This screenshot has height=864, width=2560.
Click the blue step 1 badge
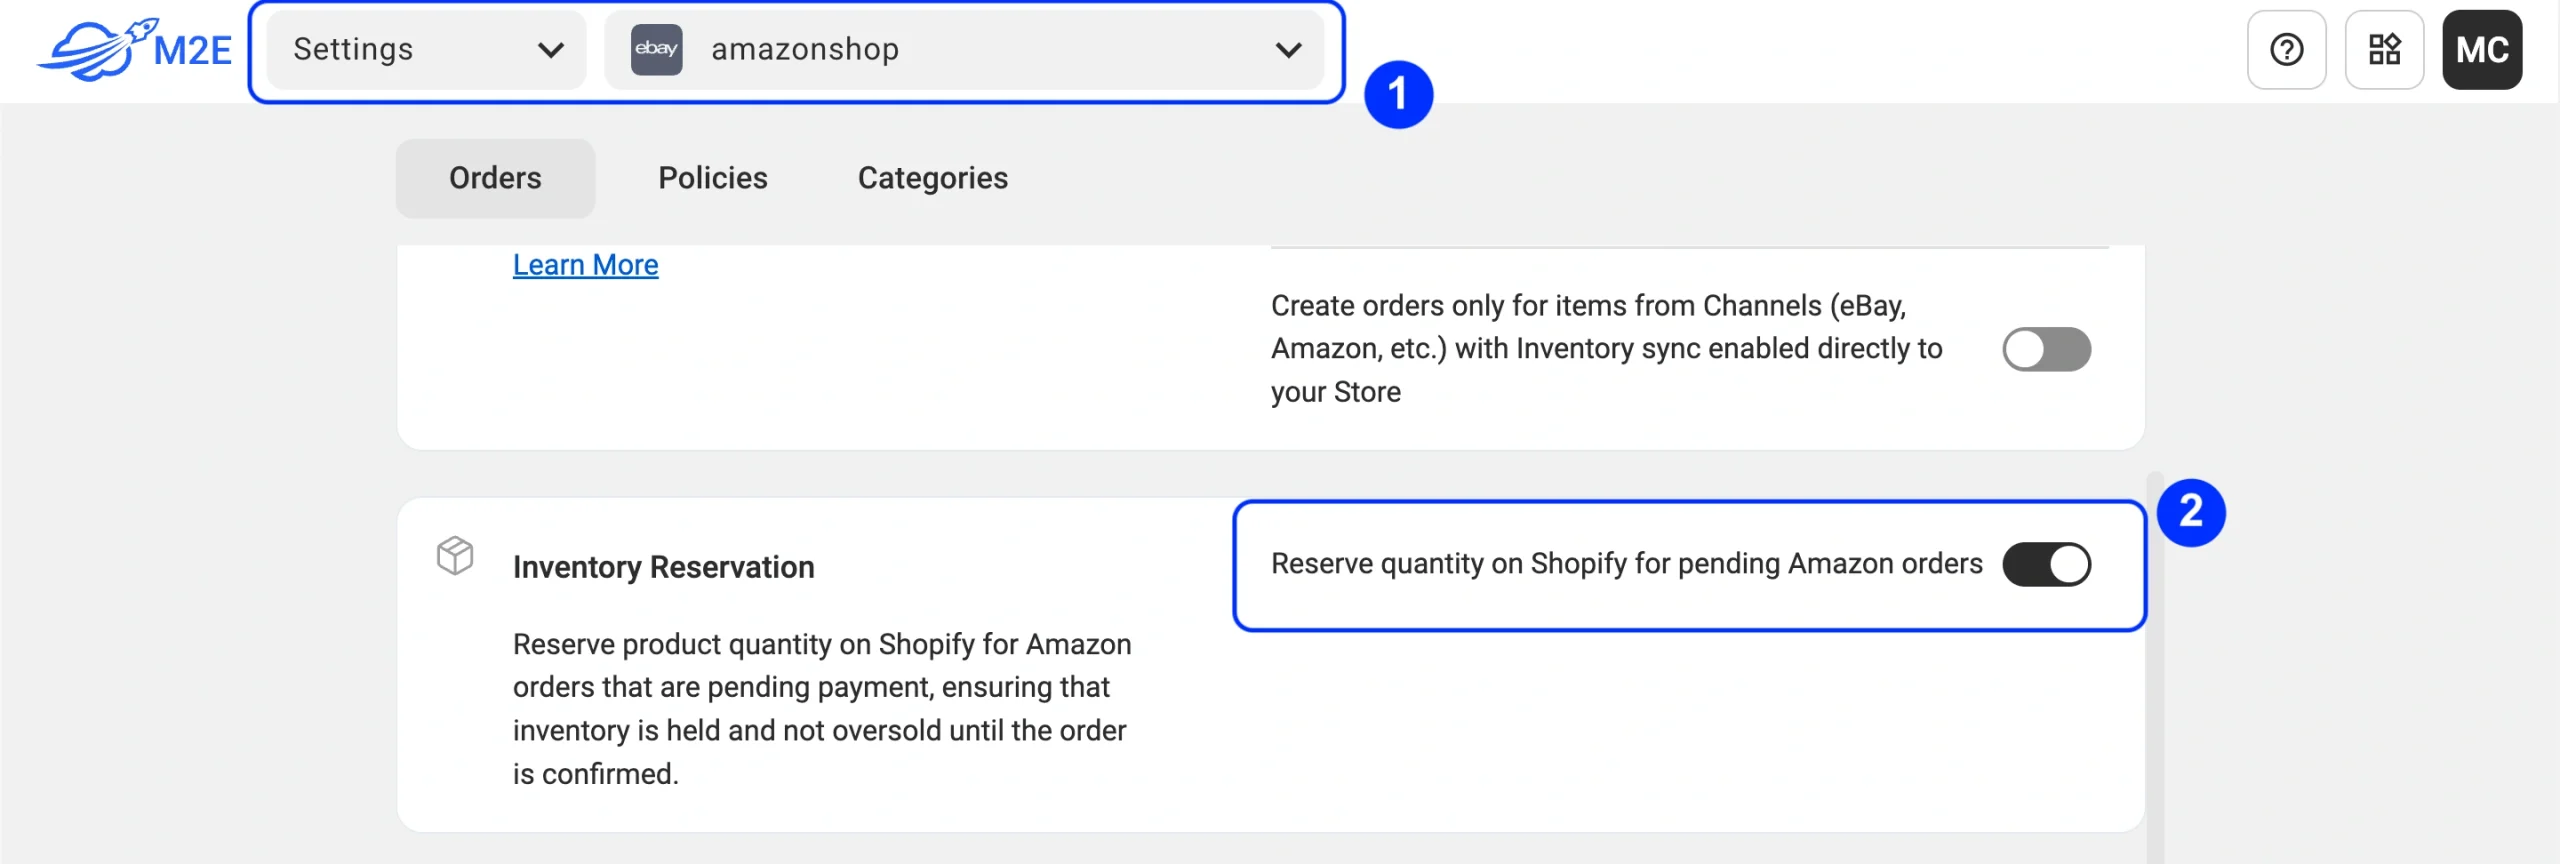click(1398, 95)
